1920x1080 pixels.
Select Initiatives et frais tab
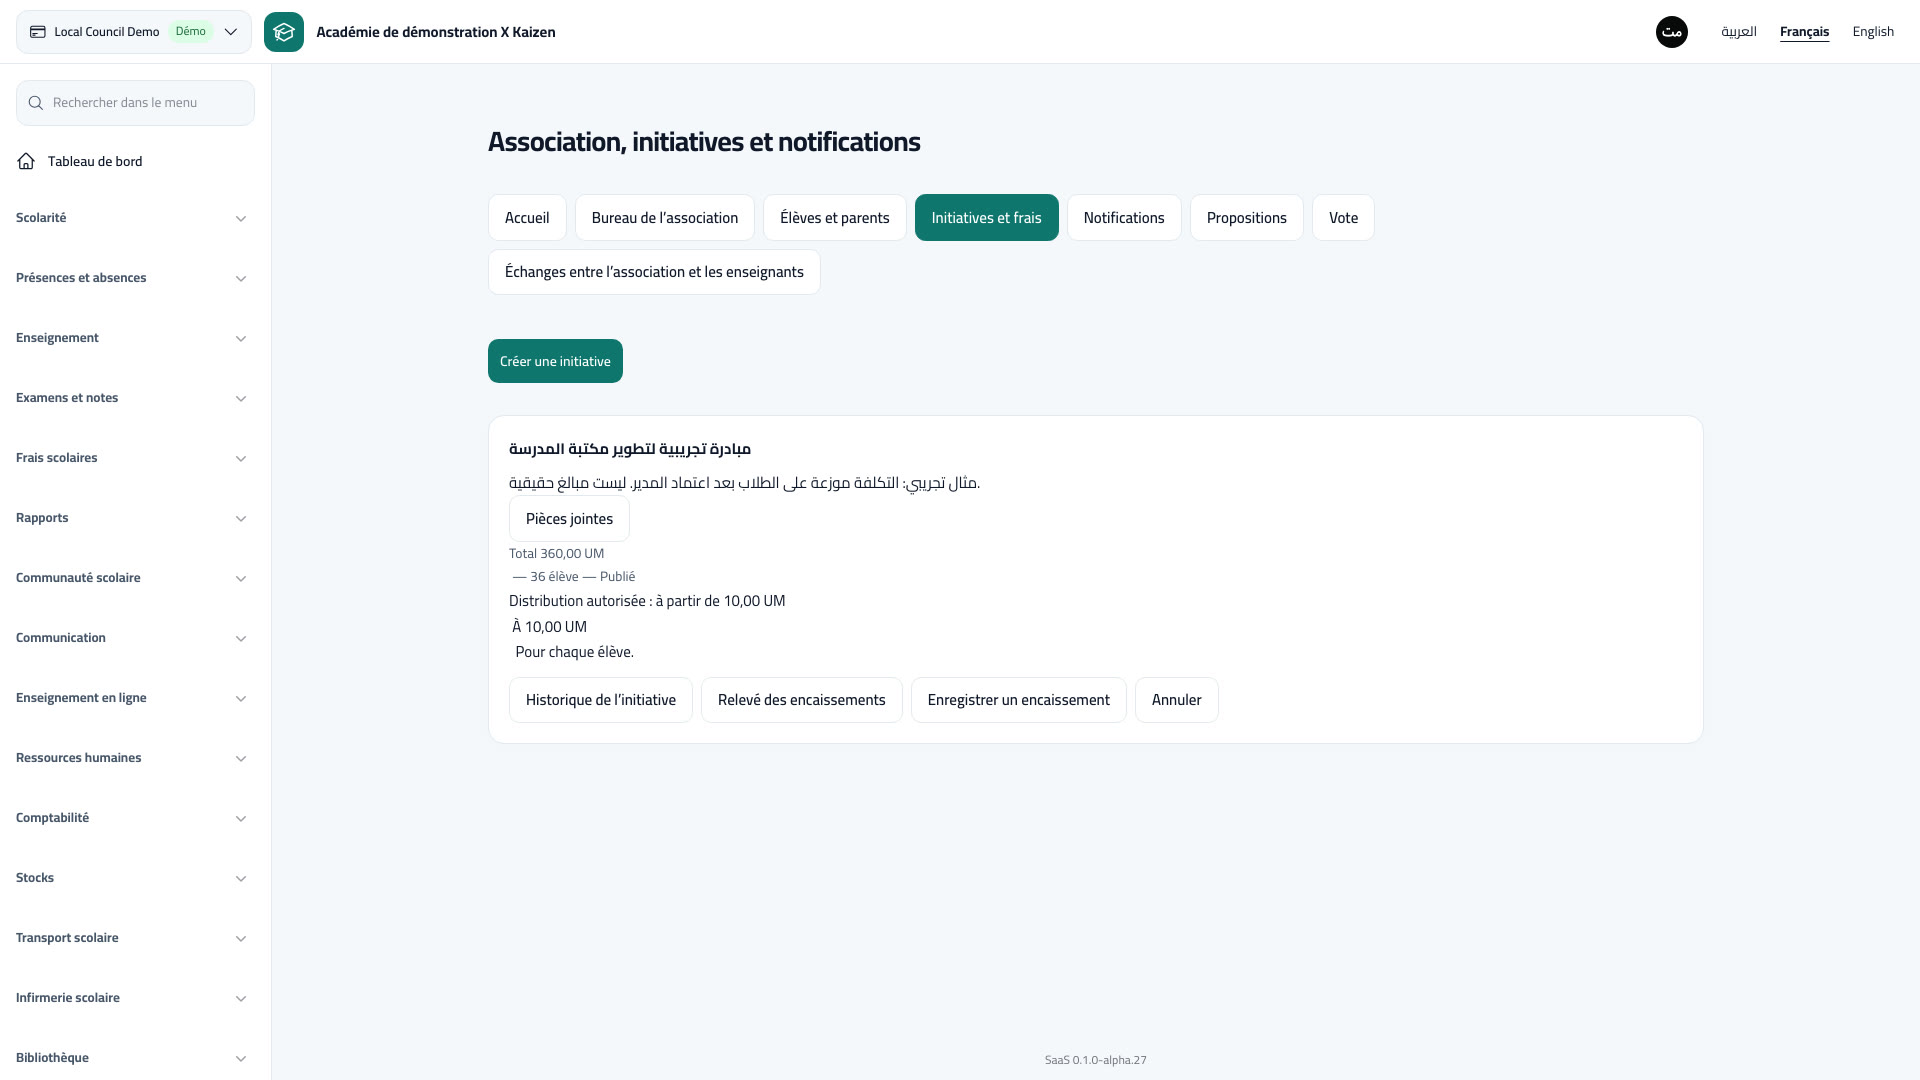point(987,217)
